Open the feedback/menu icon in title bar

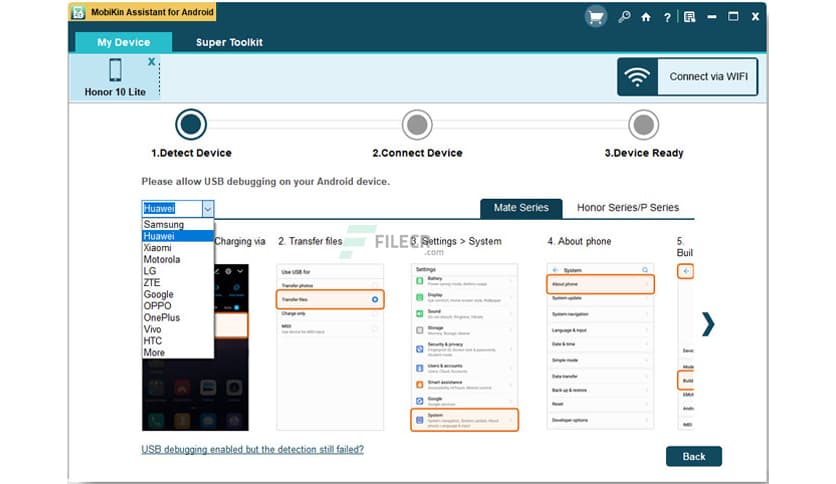689,17
